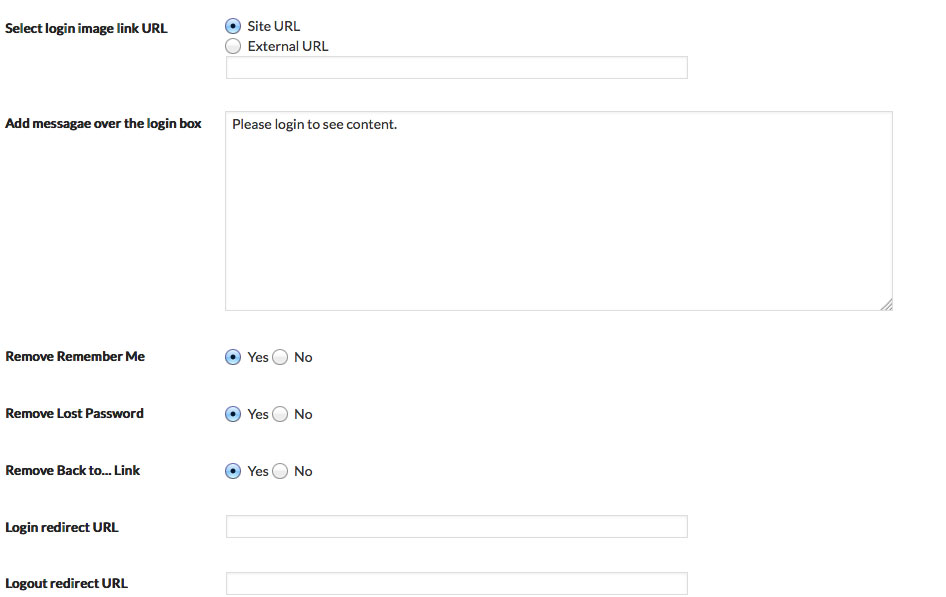Click the 'Remove Lost Password' label text
This screenshot has height=597, width=946.
tap(74, 414)
